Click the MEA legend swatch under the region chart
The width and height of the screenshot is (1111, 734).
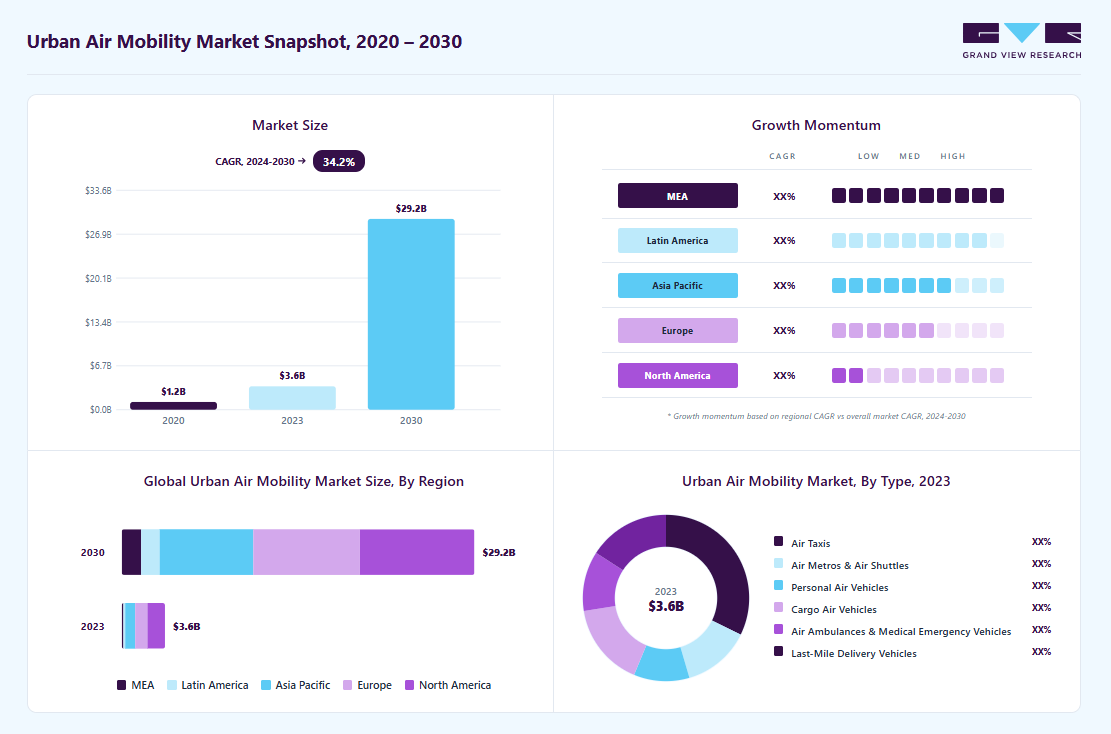click(x=121, y=685)
